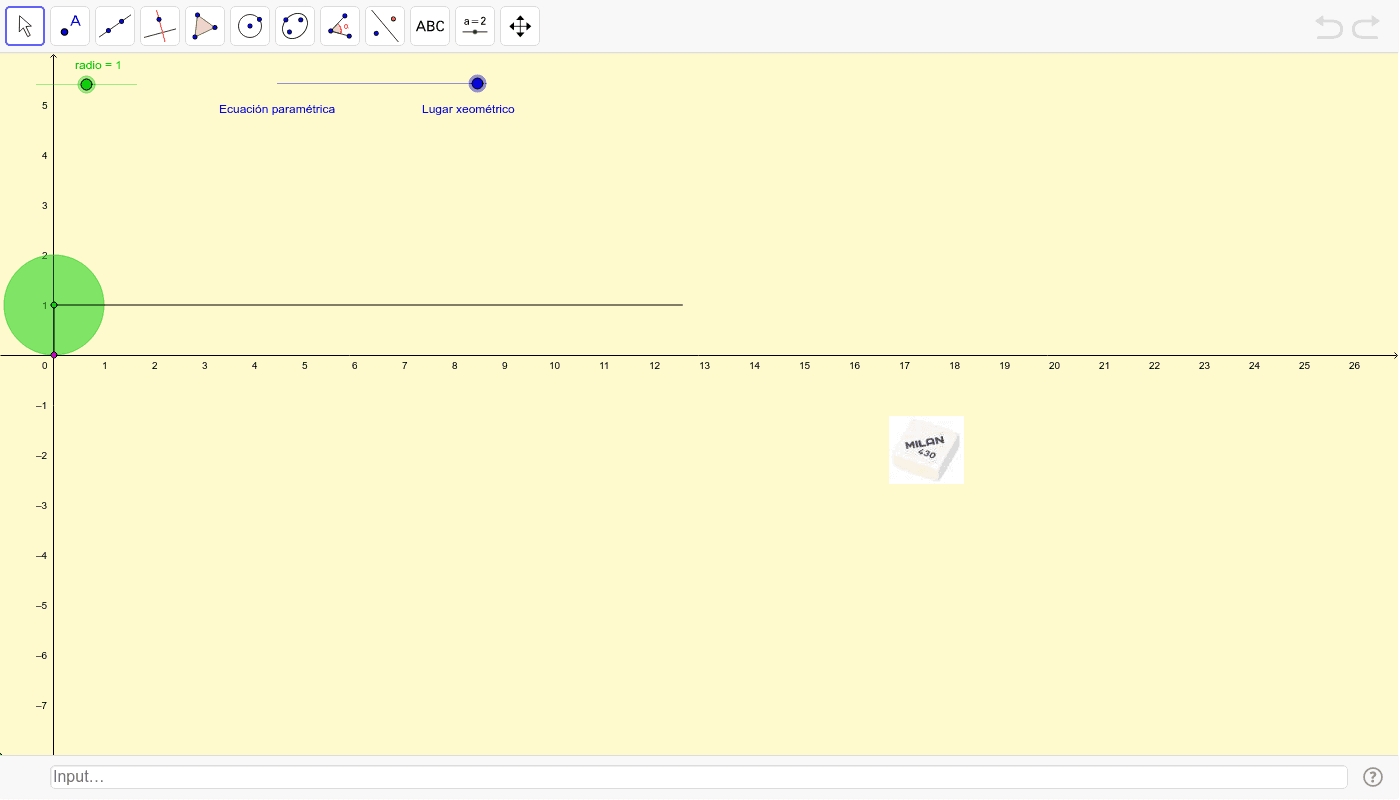Select the Reflect about Line tool
Image resolution: width=1400 pixels, height=800 pixels.
[385, 26]
